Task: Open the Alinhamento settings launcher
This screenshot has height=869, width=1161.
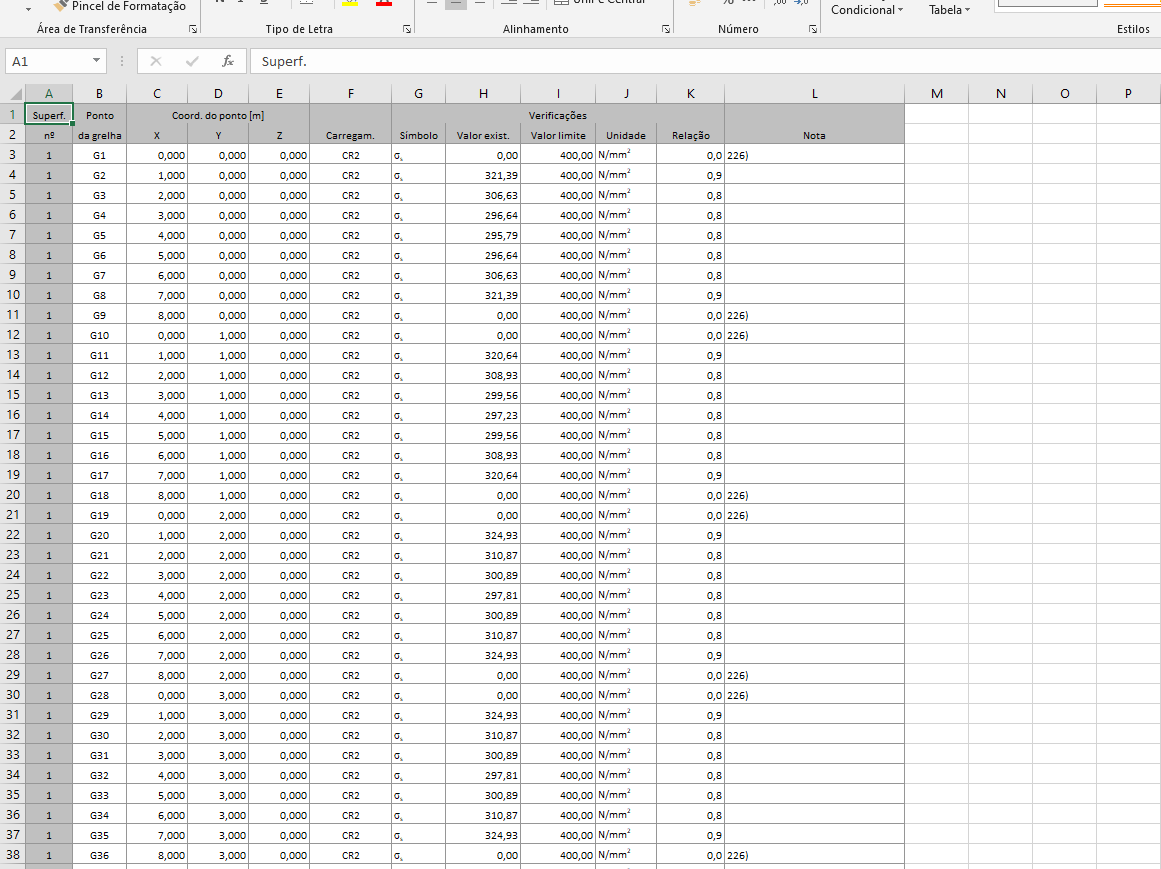Action: click(x=665, y=28)
